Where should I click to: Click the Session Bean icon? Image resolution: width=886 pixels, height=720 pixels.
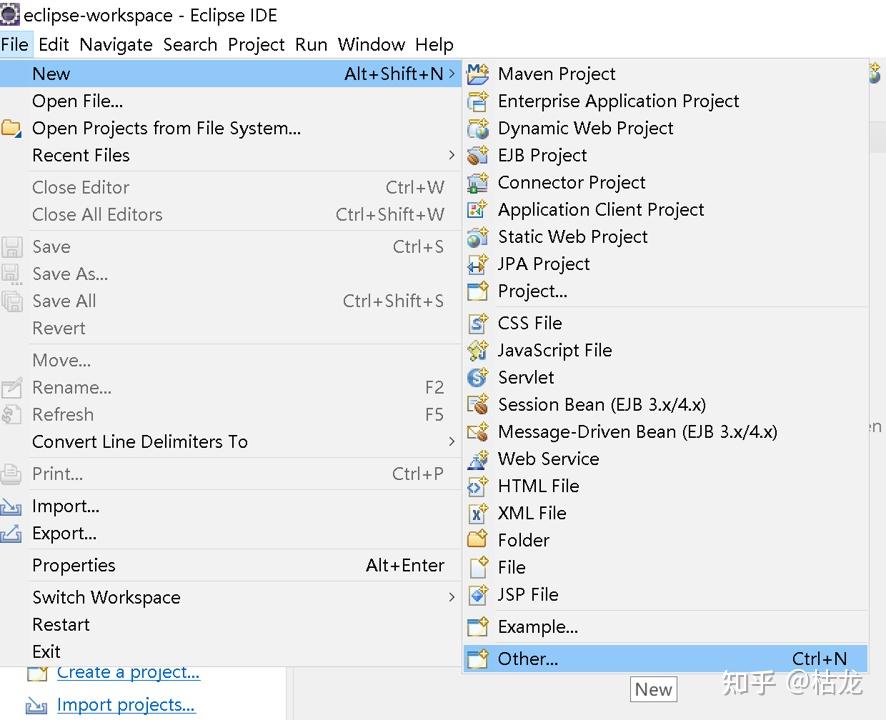pyautogui.click(x=478, y=405)
